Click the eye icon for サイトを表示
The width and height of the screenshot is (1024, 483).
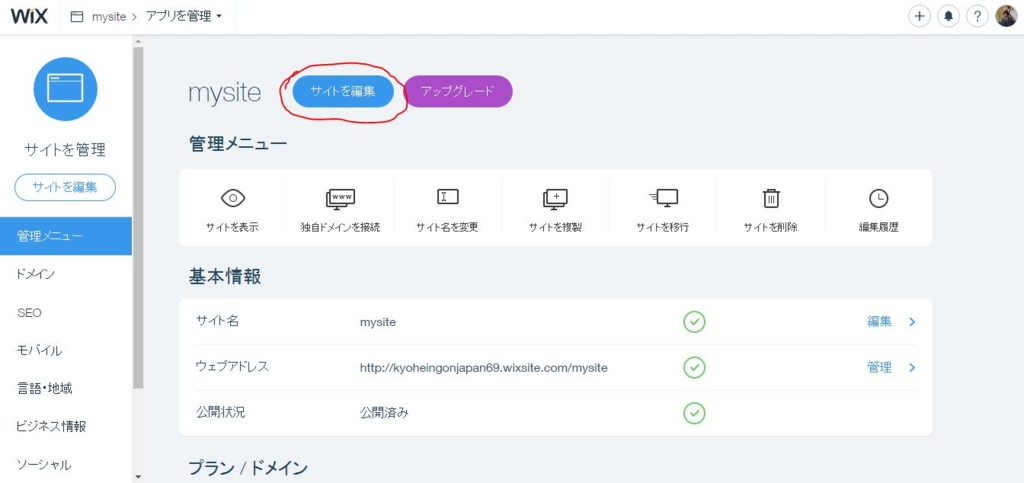click(232, 197)
